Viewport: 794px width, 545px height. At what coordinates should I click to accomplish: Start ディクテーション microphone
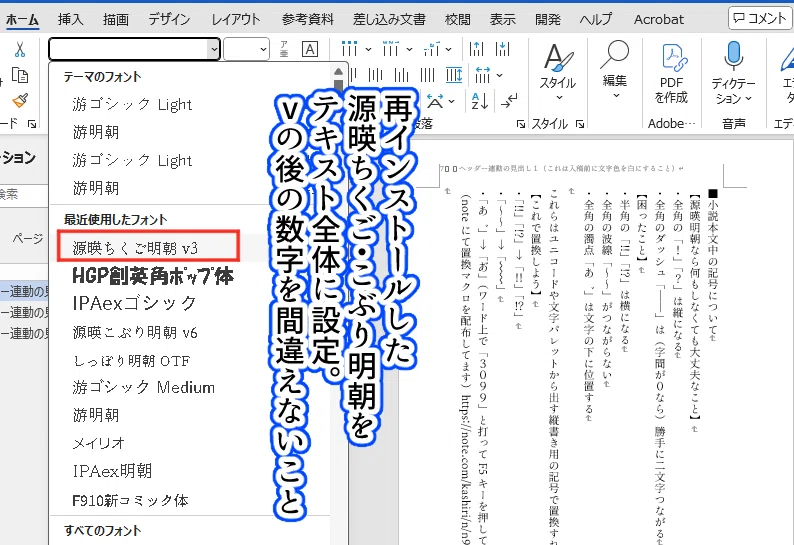(733, 73)
